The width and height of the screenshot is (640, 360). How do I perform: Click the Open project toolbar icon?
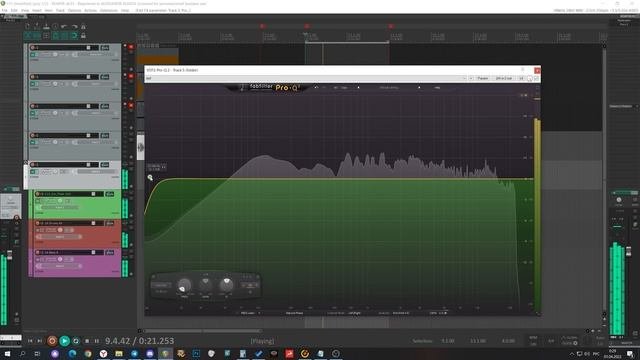(x=37, y=27)
